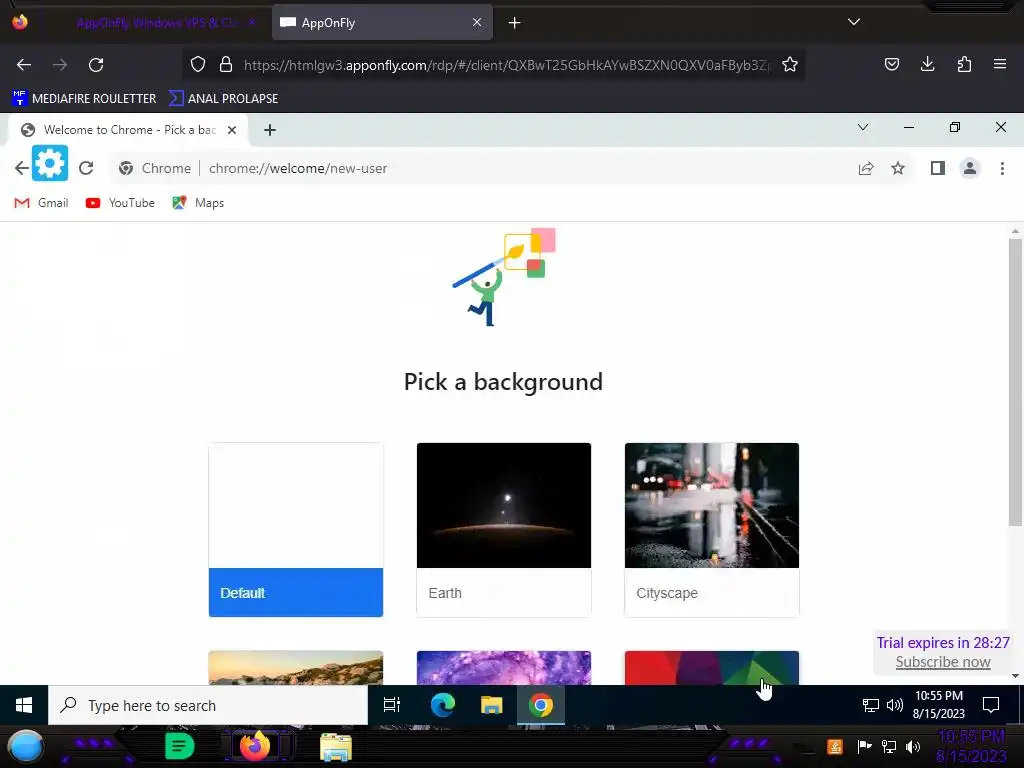This screenshot has width=1024, height=768.
Task: Open Firefox downloads panel
Action: pyautogui.click(x=927, y=64)
